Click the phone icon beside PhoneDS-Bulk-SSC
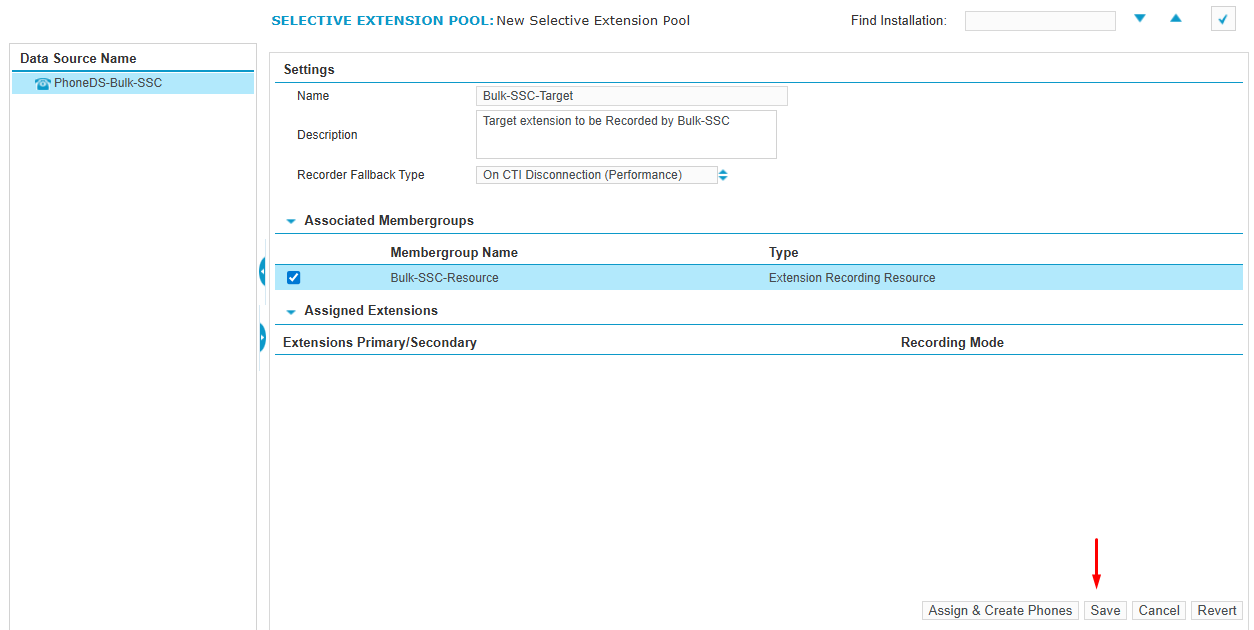 43,84
